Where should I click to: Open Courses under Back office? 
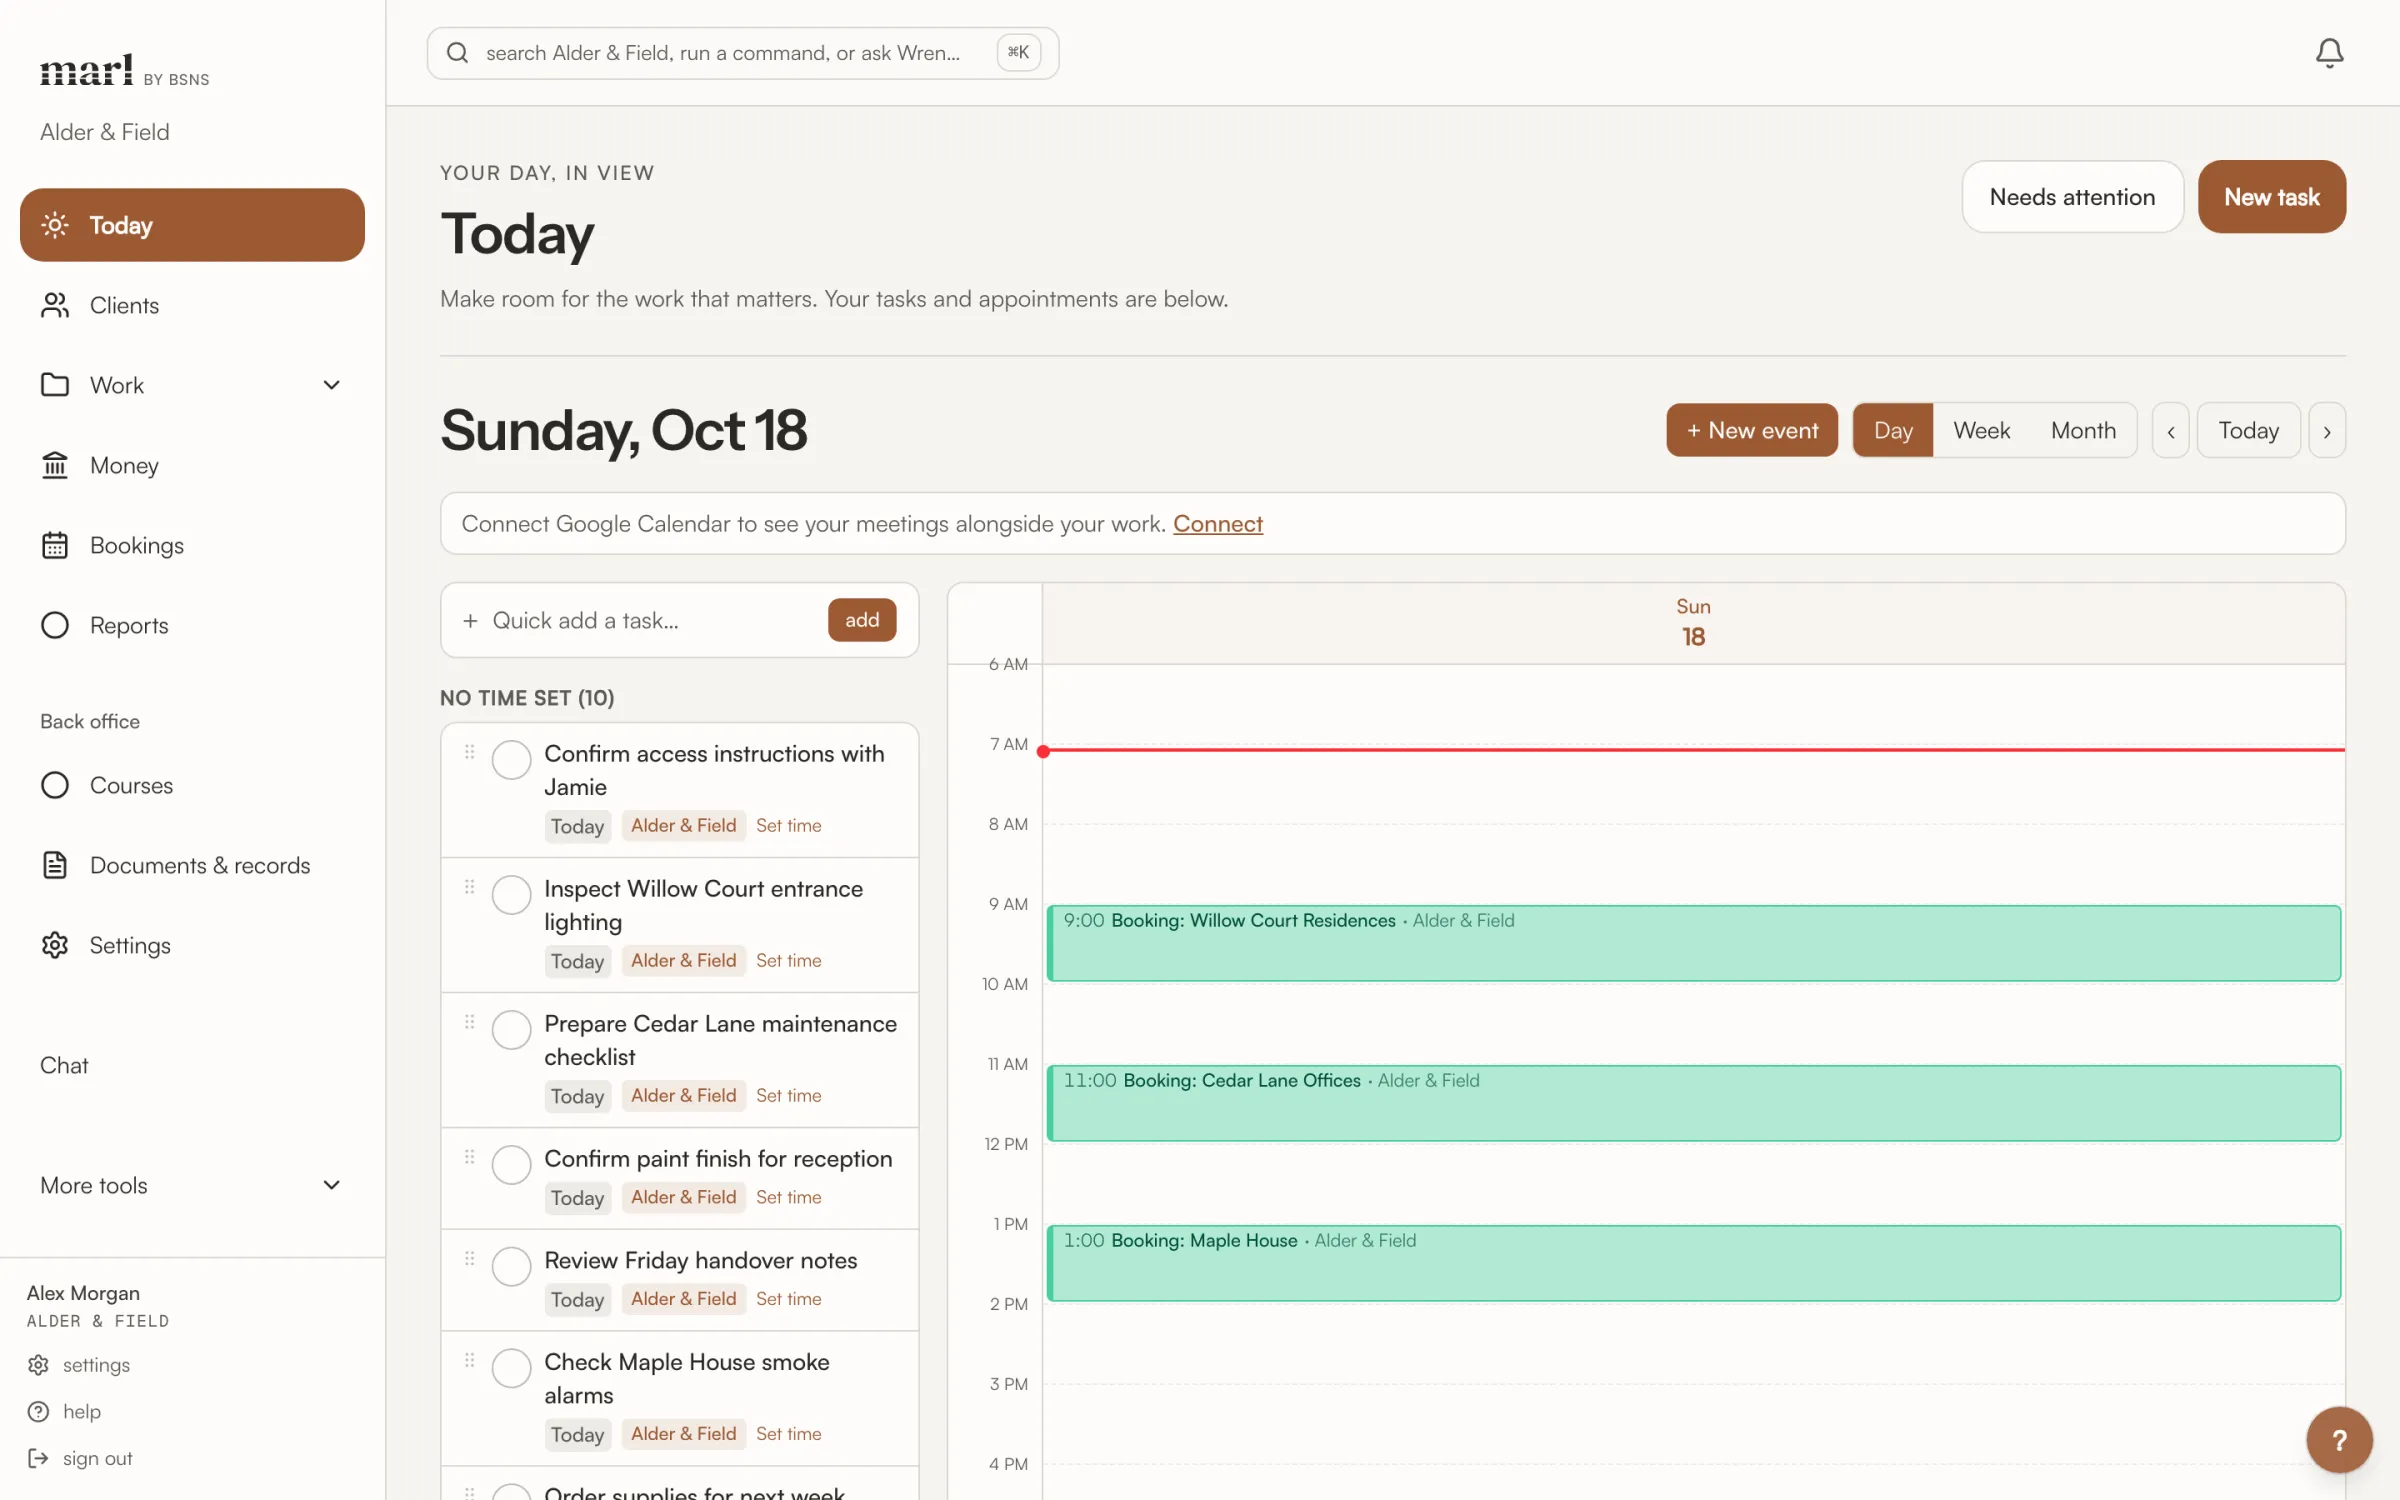click(192, 785)
